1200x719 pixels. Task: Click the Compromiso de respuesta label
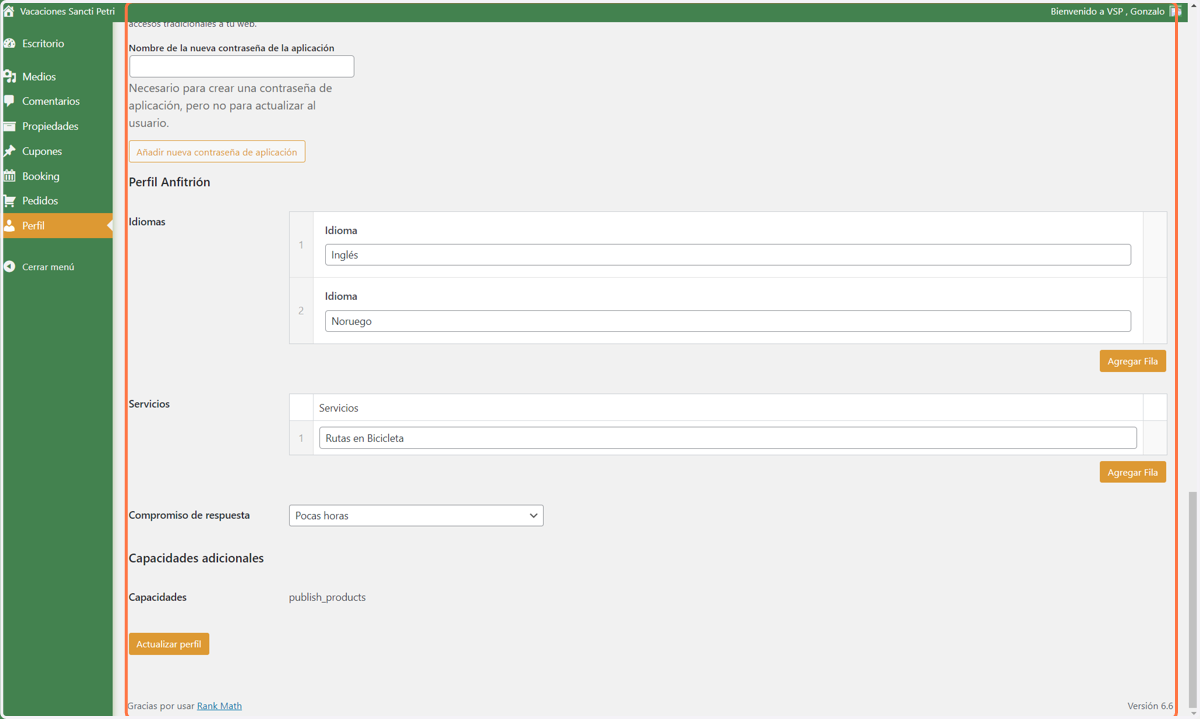click(189, 516)
